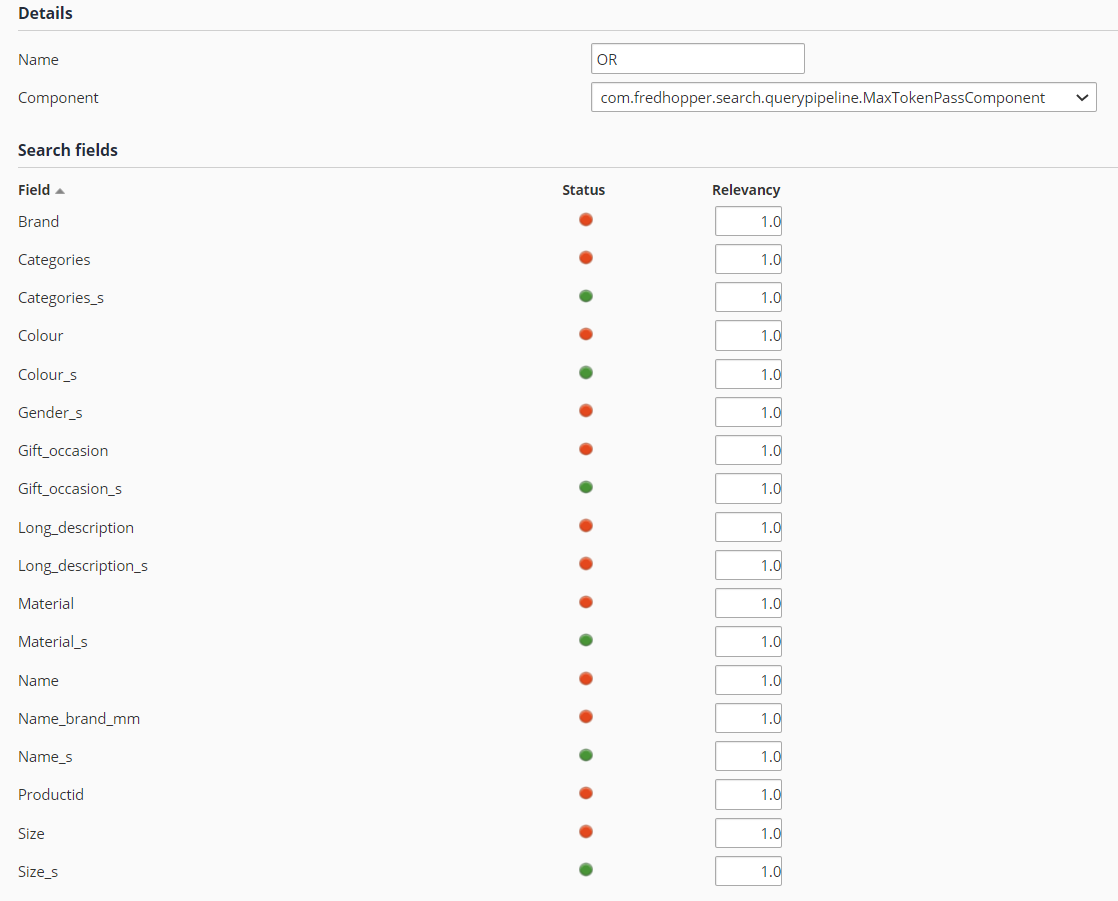
Task: Select the Relevancy input for Size
Action: click(748, 833)
